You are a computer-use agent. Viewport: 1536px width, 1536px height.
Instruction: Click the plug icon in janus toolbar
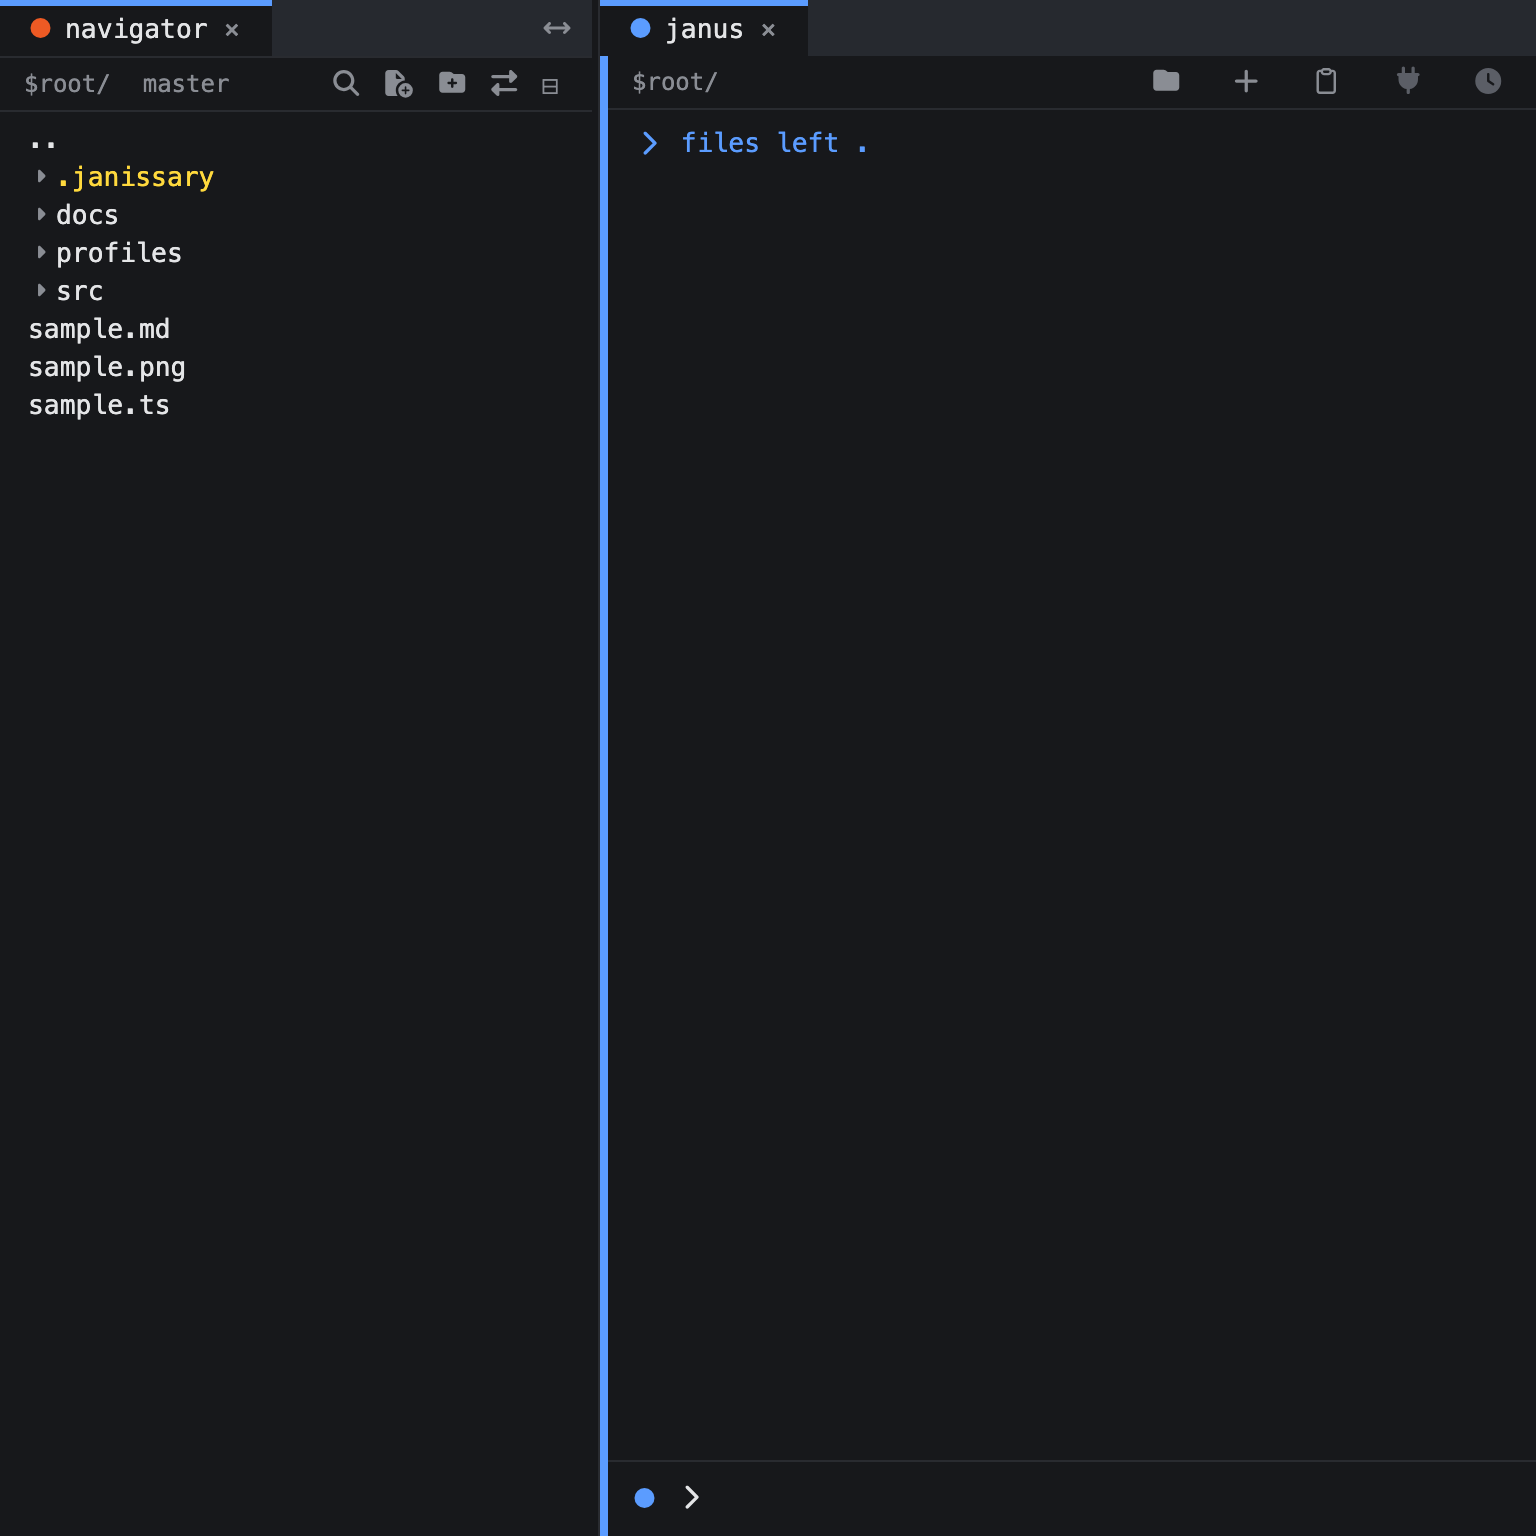[1408, 80]
